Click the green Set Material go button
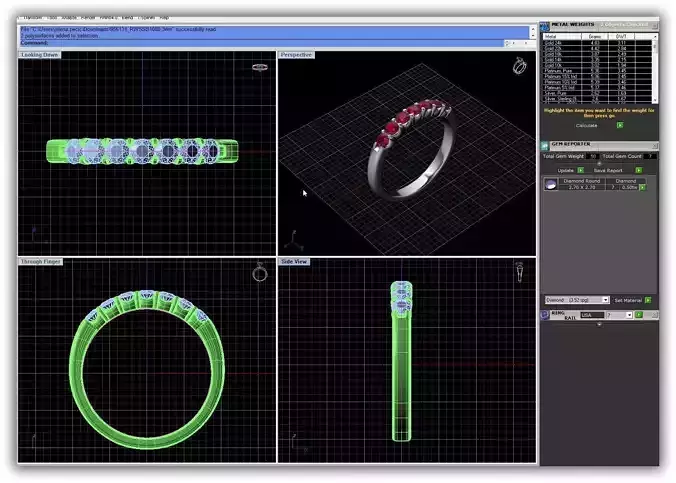 648,300
